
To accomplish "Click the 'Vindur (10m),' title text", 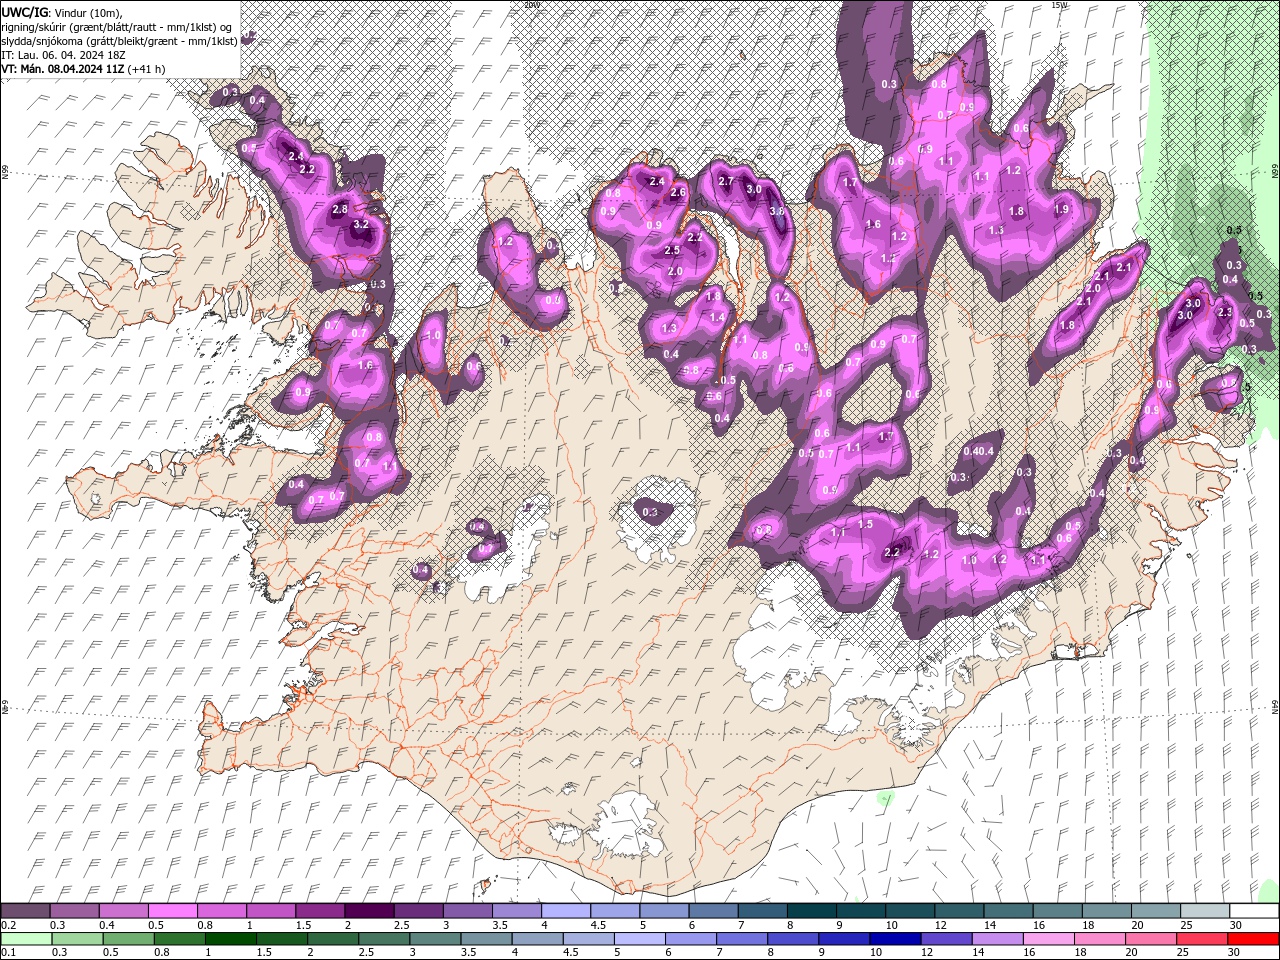I will [x=87, y=12].
